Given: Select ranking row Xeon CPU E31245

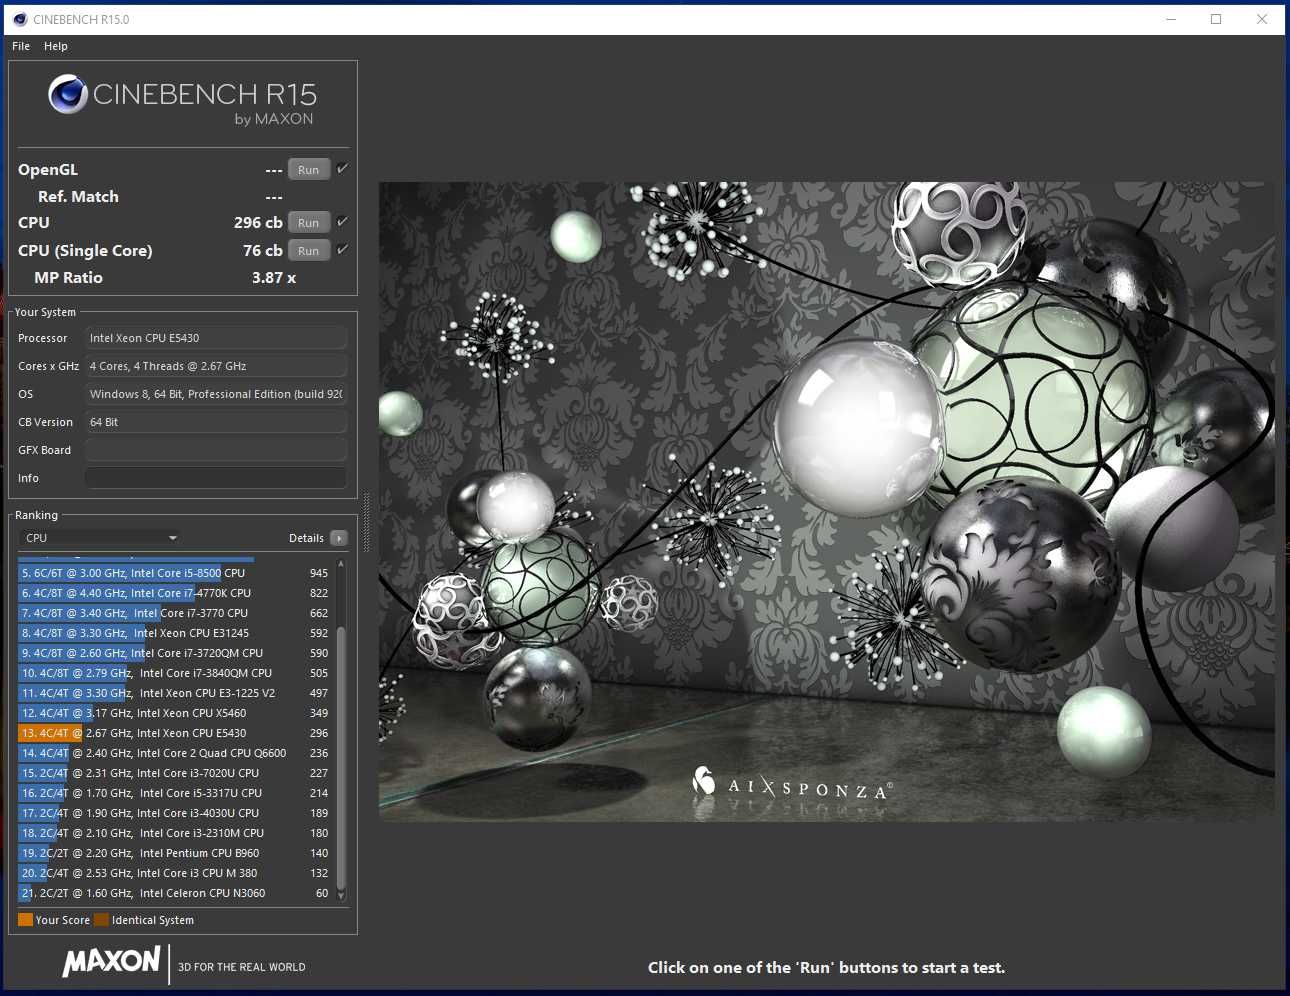Looking at the screenshot, I should coord(175,633).
